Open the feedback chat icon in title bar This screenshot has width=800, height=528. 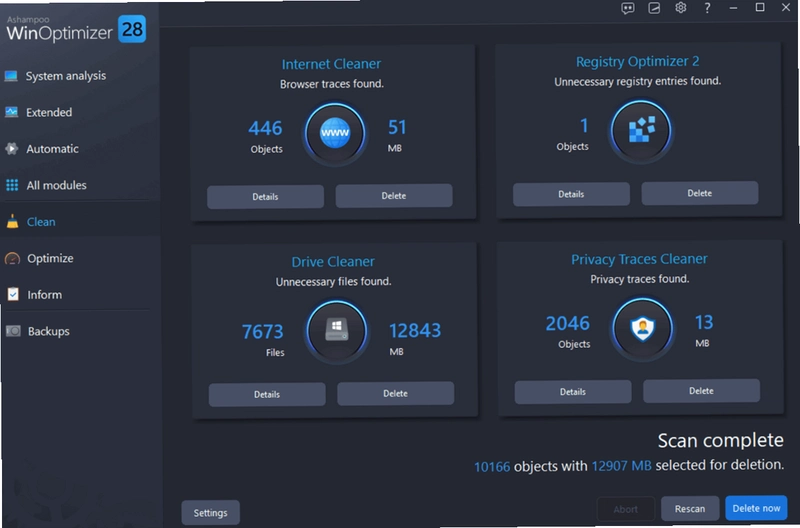[628, 8]
